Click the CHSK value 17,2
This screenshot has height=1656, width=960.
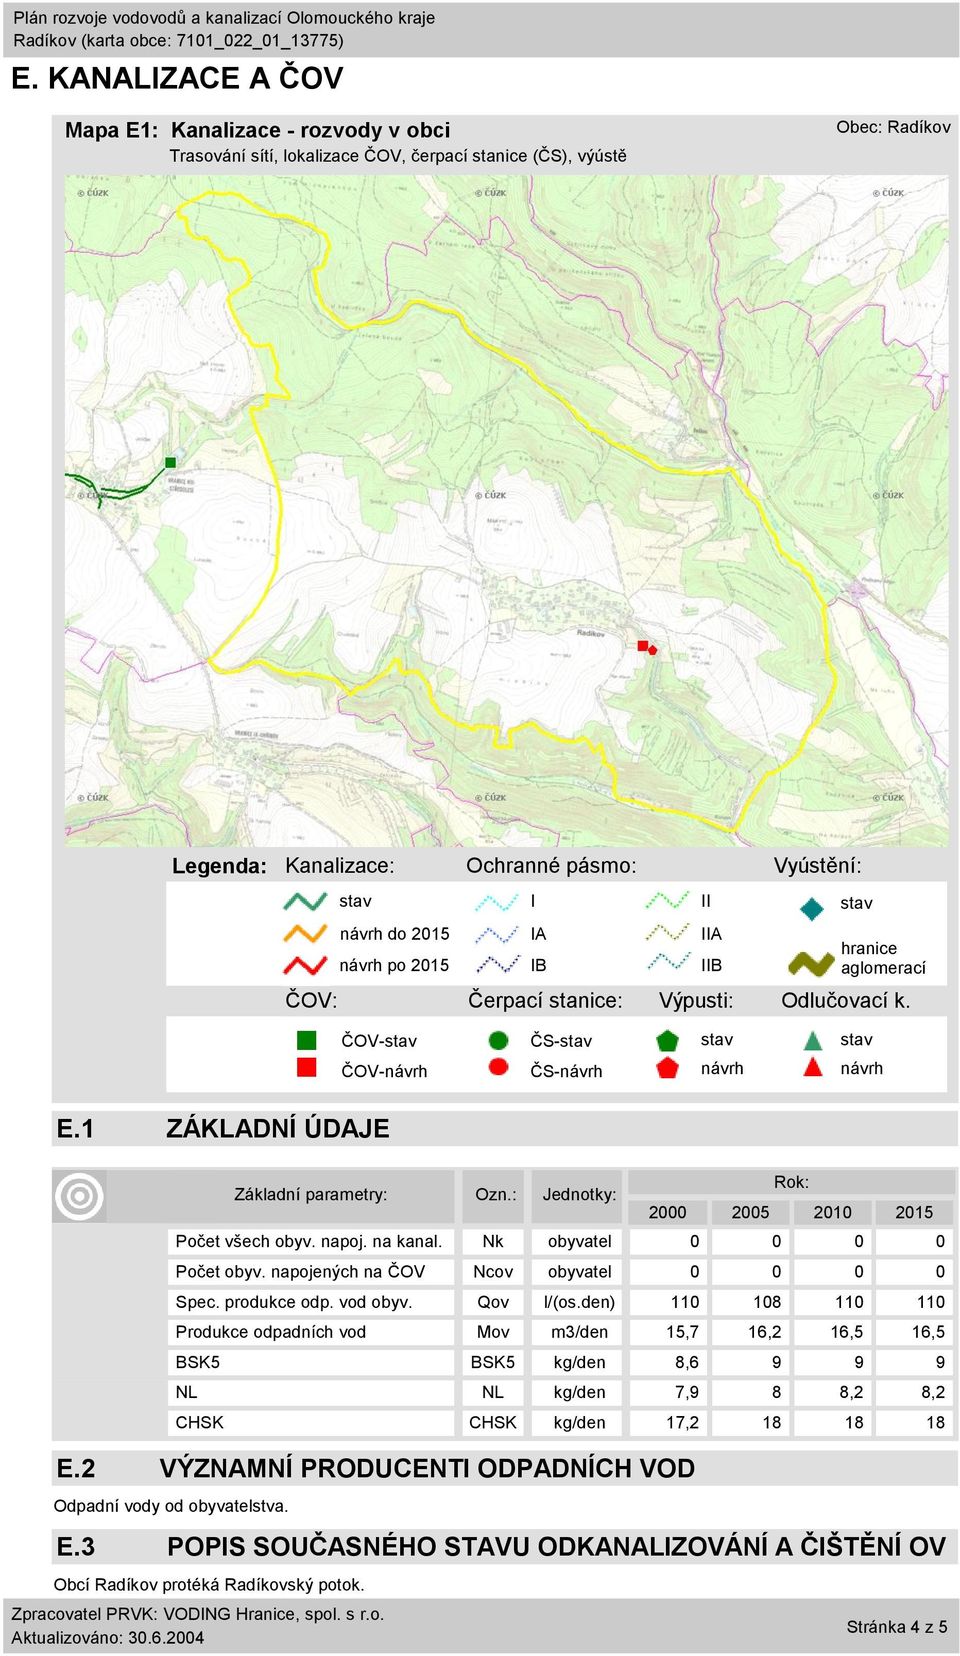click(x=682, y=1422)
